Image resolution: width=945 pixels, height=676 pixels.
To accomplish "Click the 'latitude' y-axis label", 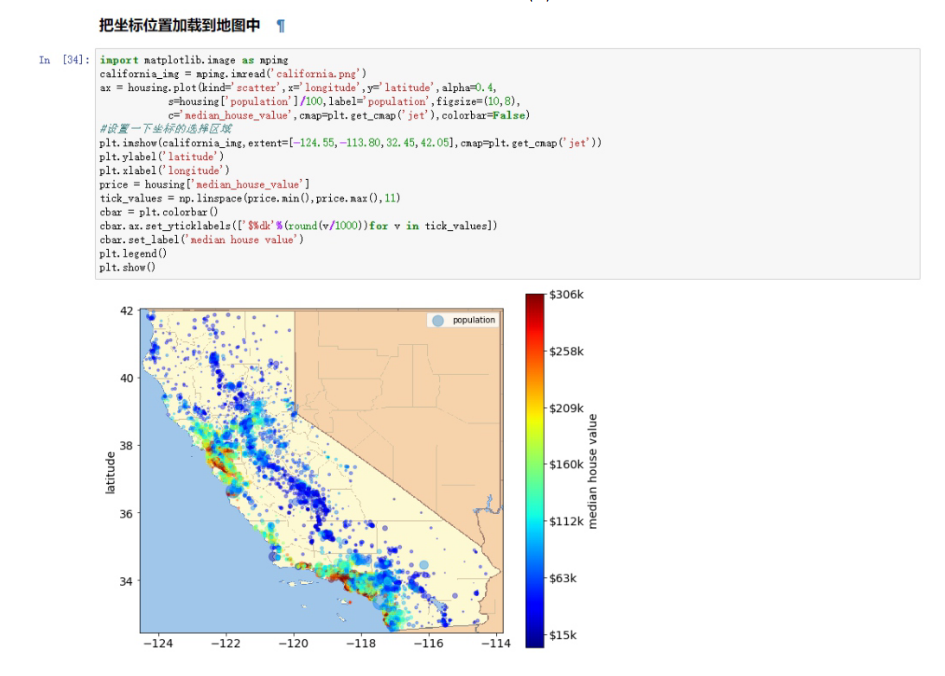I will tap(110, 473).
